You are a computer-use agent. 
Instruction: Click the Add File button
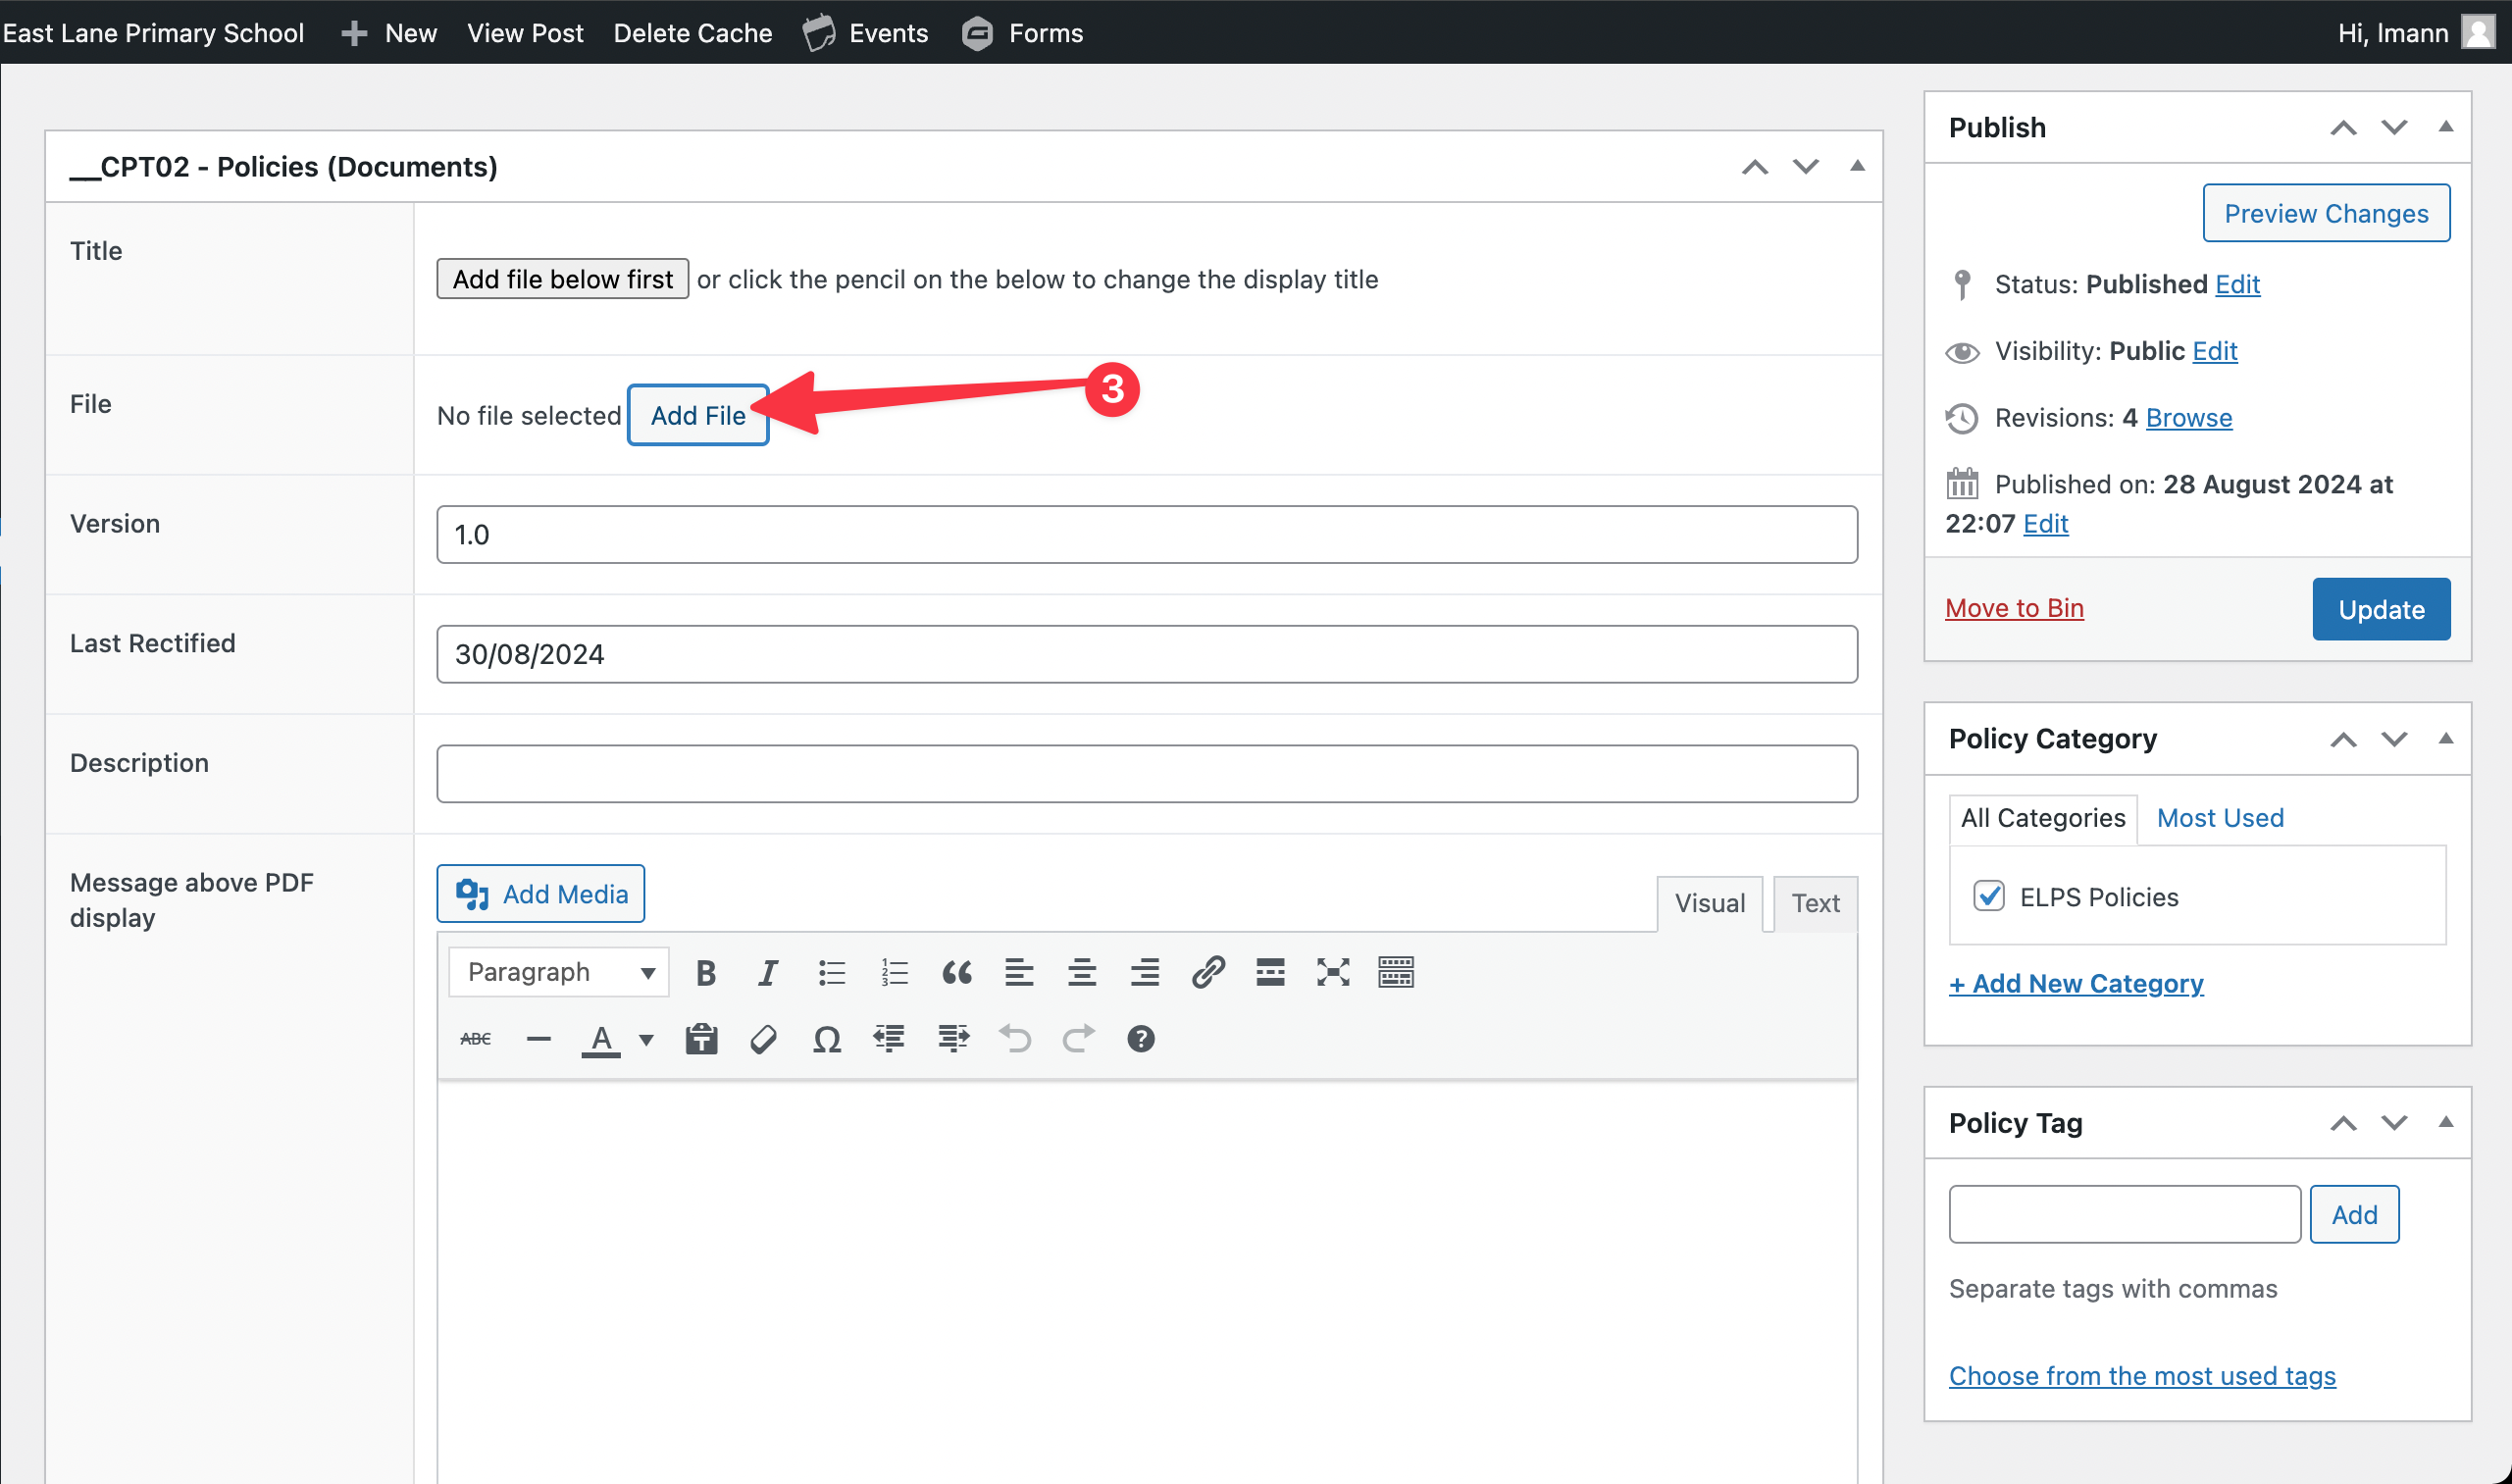(x=697, y=415)
